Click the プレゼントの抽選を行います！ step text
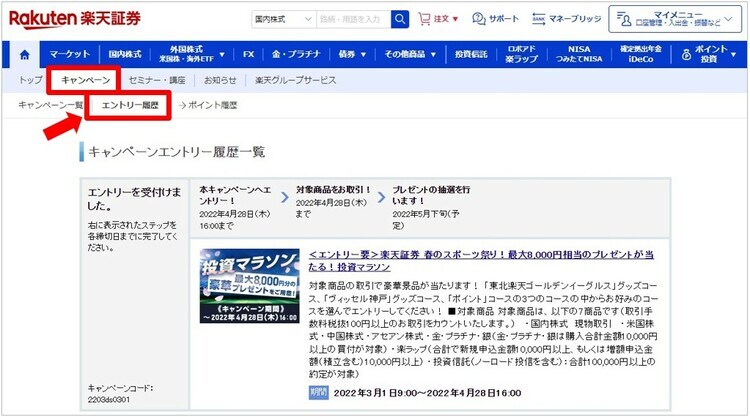This screenshot has width=750, height=417. pyautogui.click(x=431, y=195)
